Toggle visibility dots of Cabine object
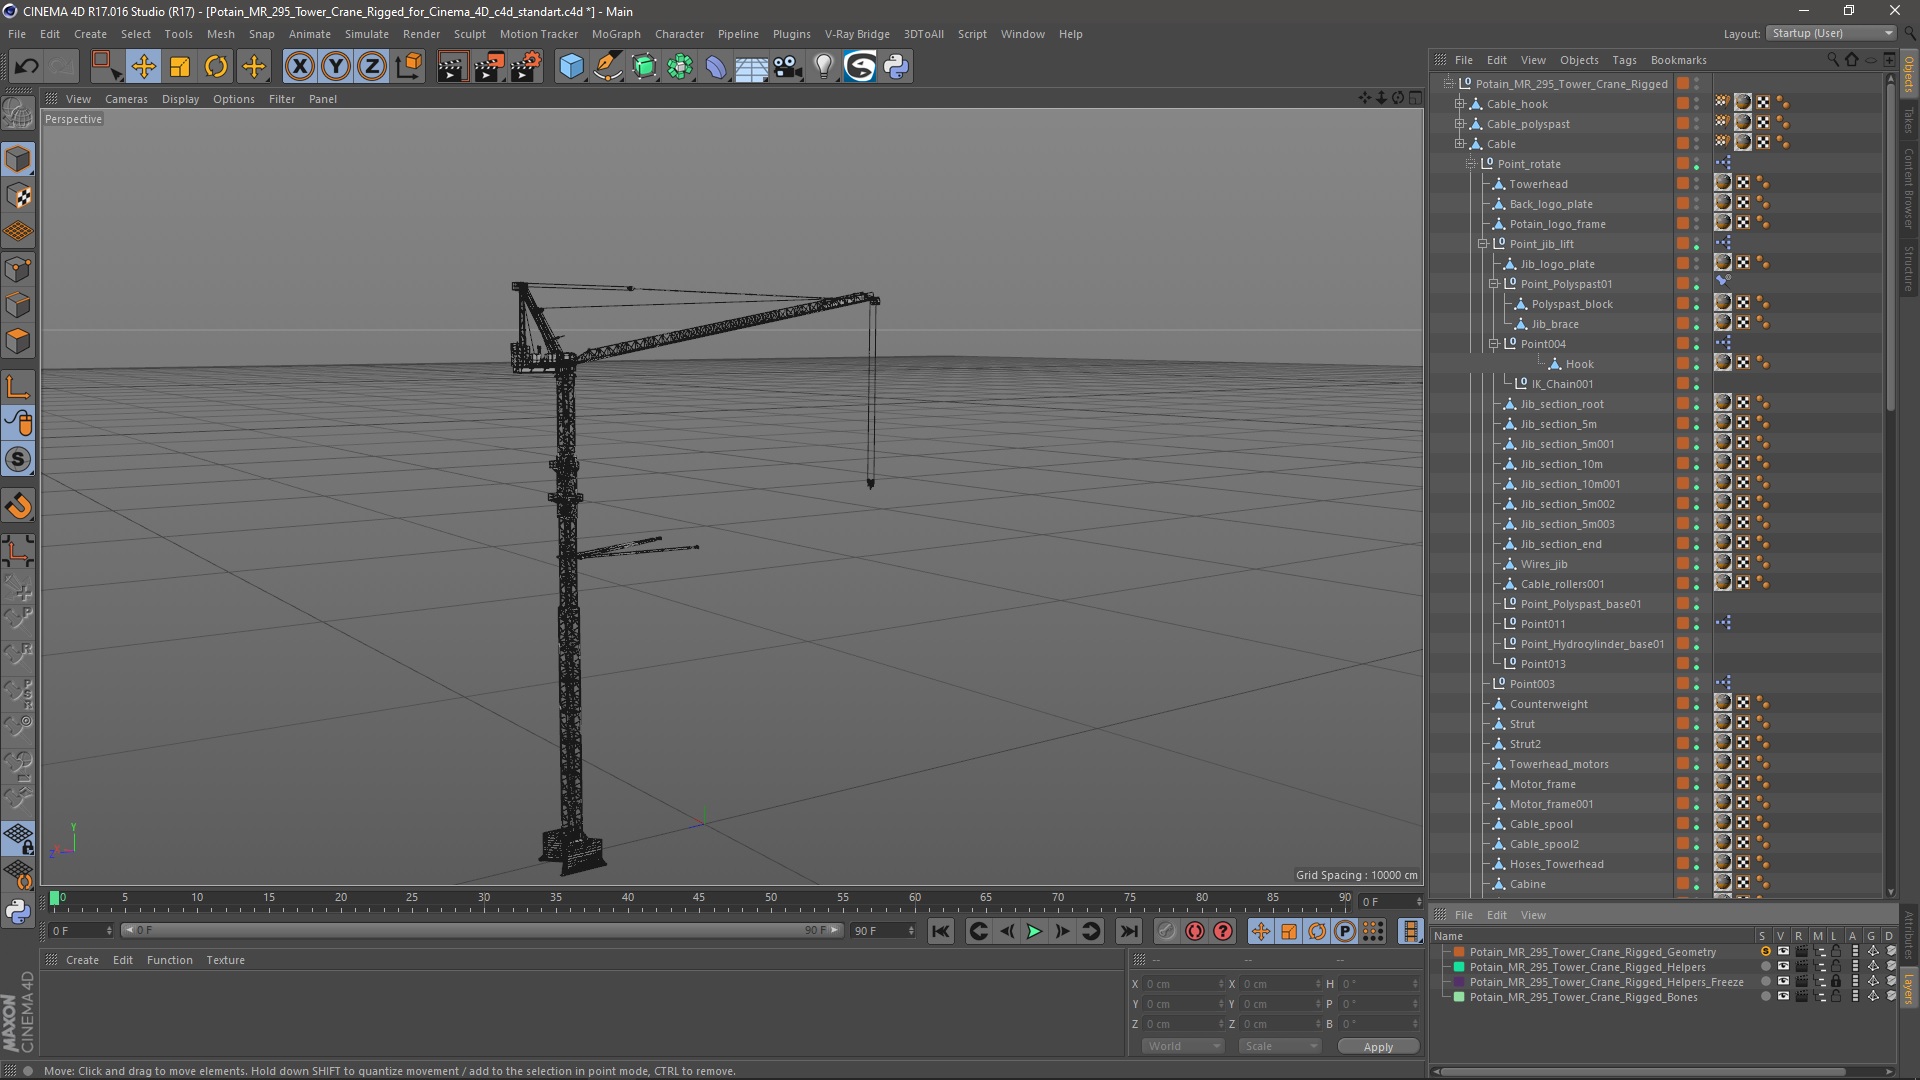The image size is (1920, 1080). pos(1696,884)
